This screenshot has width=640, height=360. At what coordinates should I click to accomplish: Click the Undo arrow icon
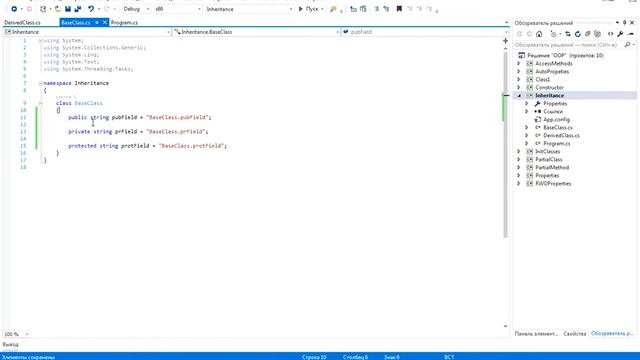(91, 9)
